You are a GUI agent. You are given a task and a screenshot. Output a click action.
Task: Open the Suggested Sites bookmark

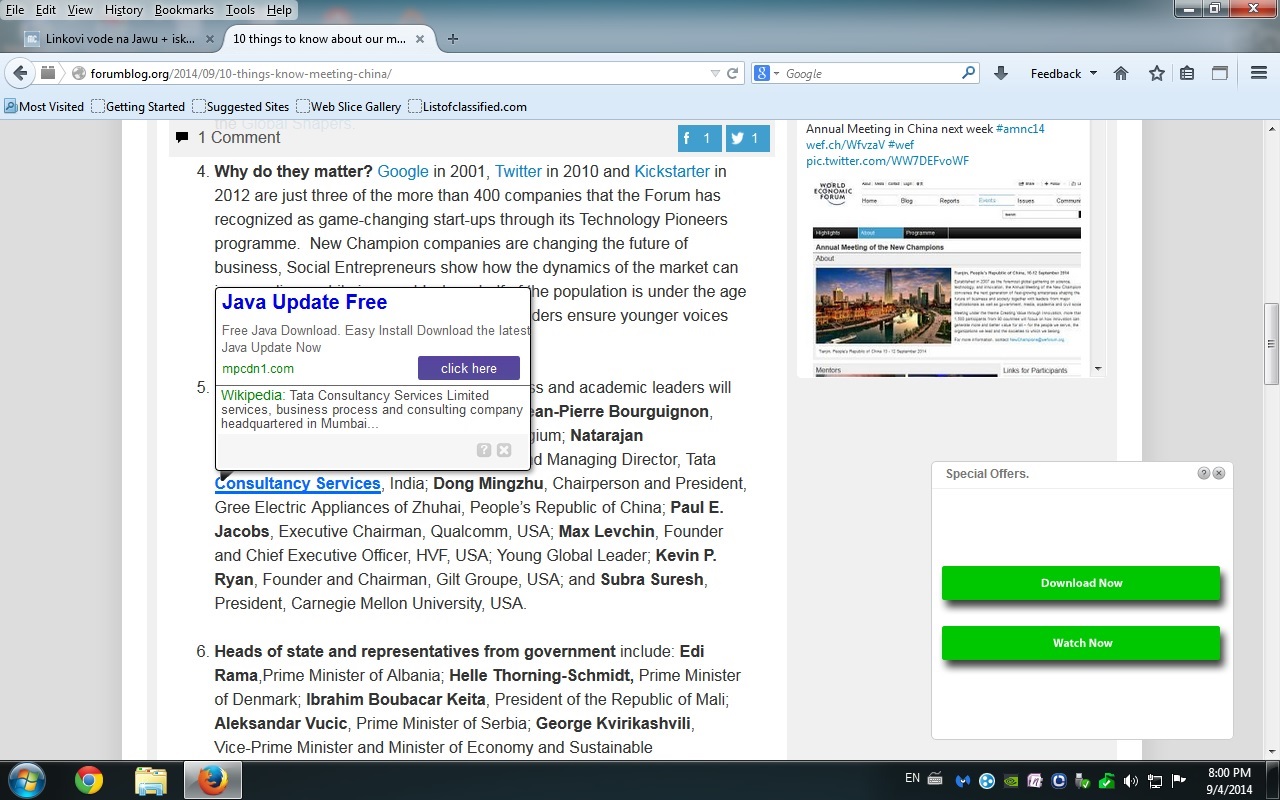point(241,106)
